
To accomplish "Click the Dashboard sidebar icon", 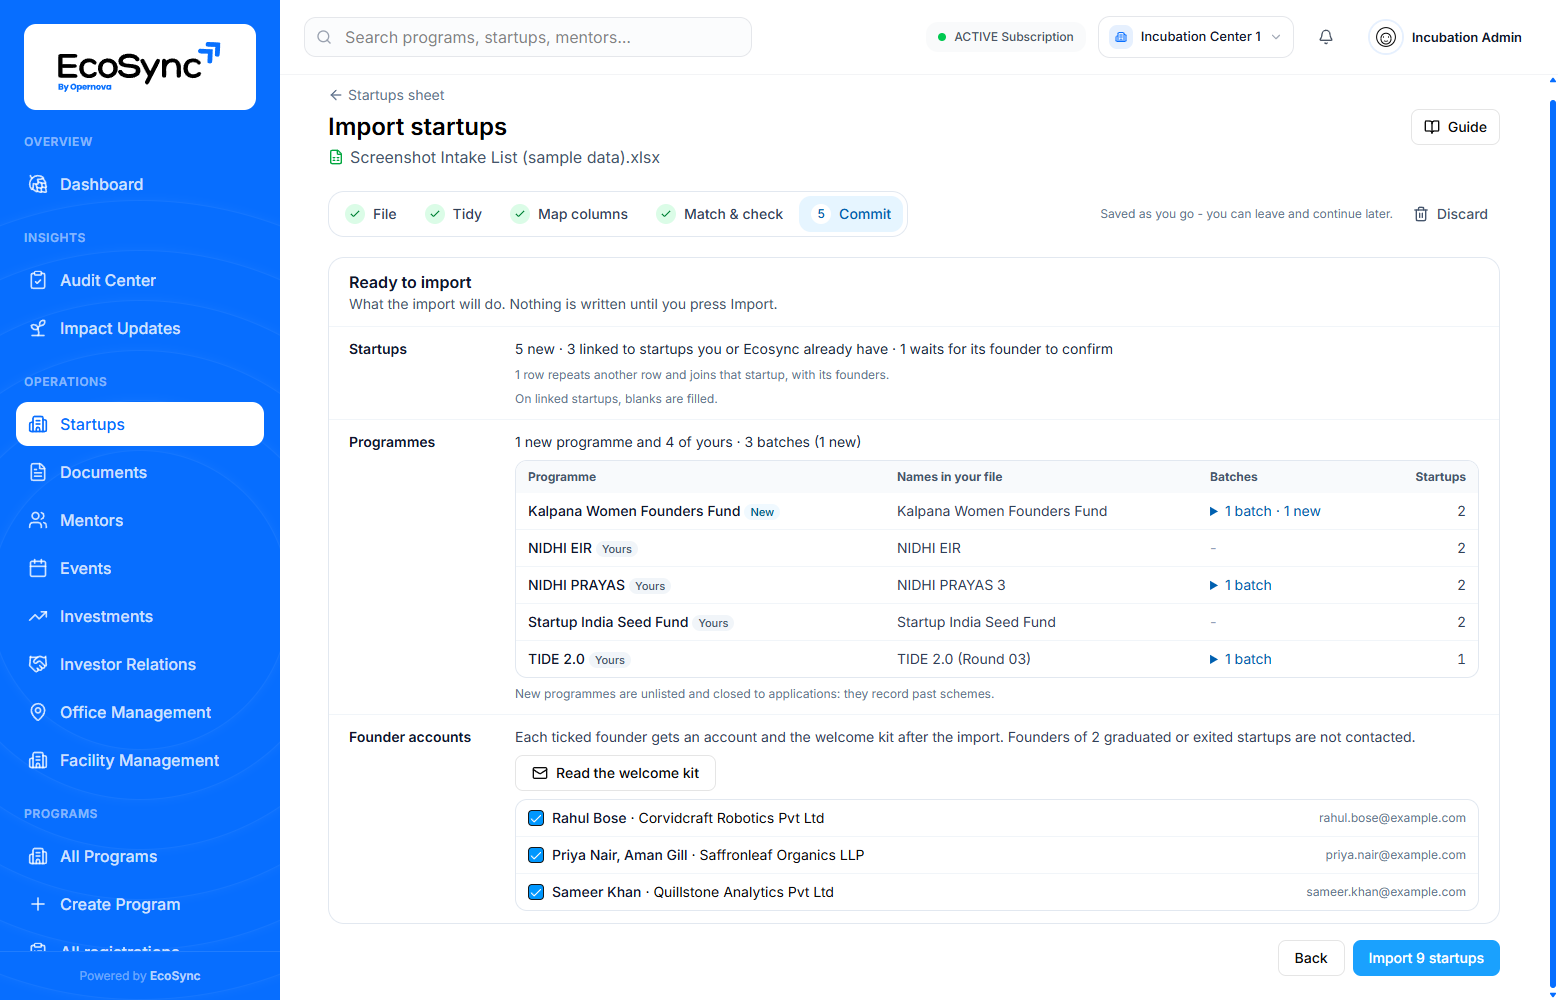I will point(38,184).
